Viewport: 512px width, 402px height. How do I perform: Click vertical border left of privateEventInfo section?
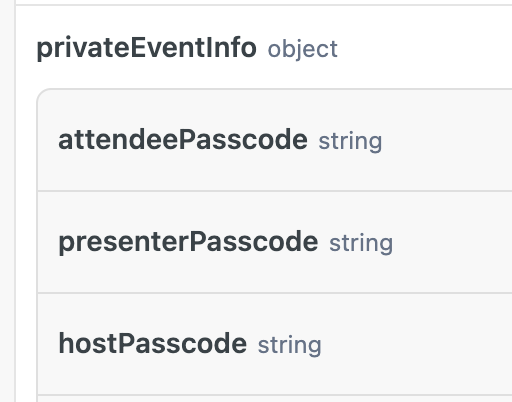pyautogui.click(x=15, y=200)
